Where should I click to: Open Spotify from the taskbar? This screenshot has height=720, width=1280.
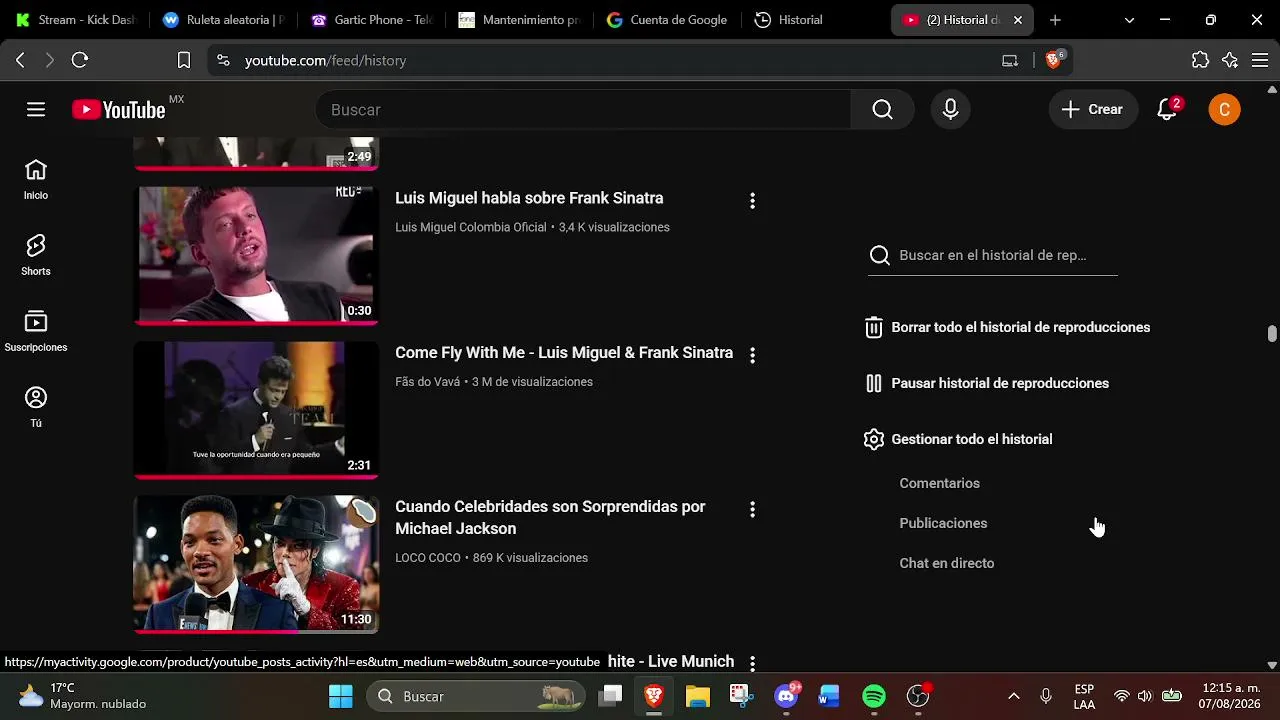point(874,696)
